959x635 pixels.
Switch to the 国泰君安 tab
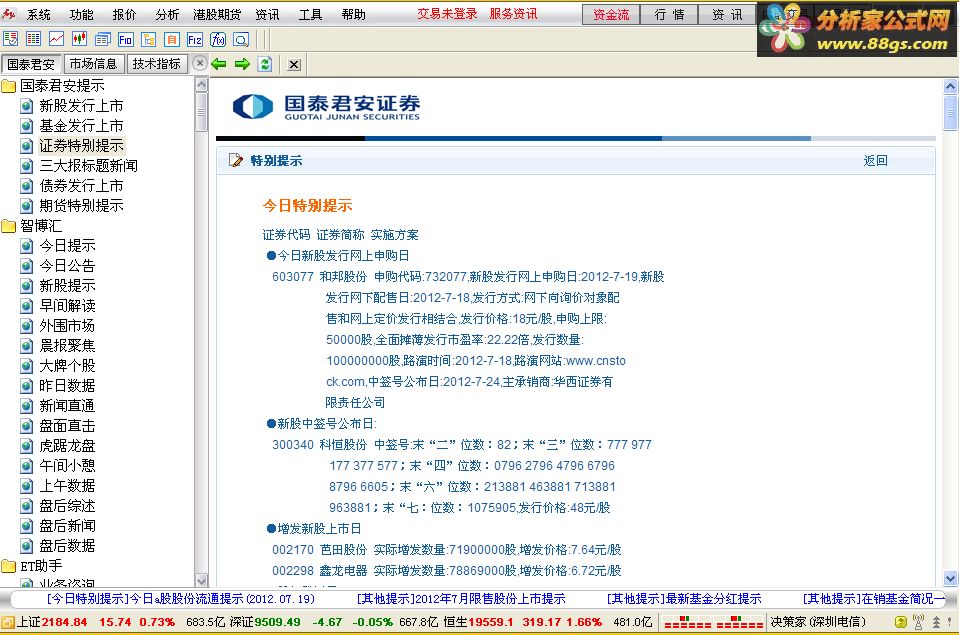31,64
